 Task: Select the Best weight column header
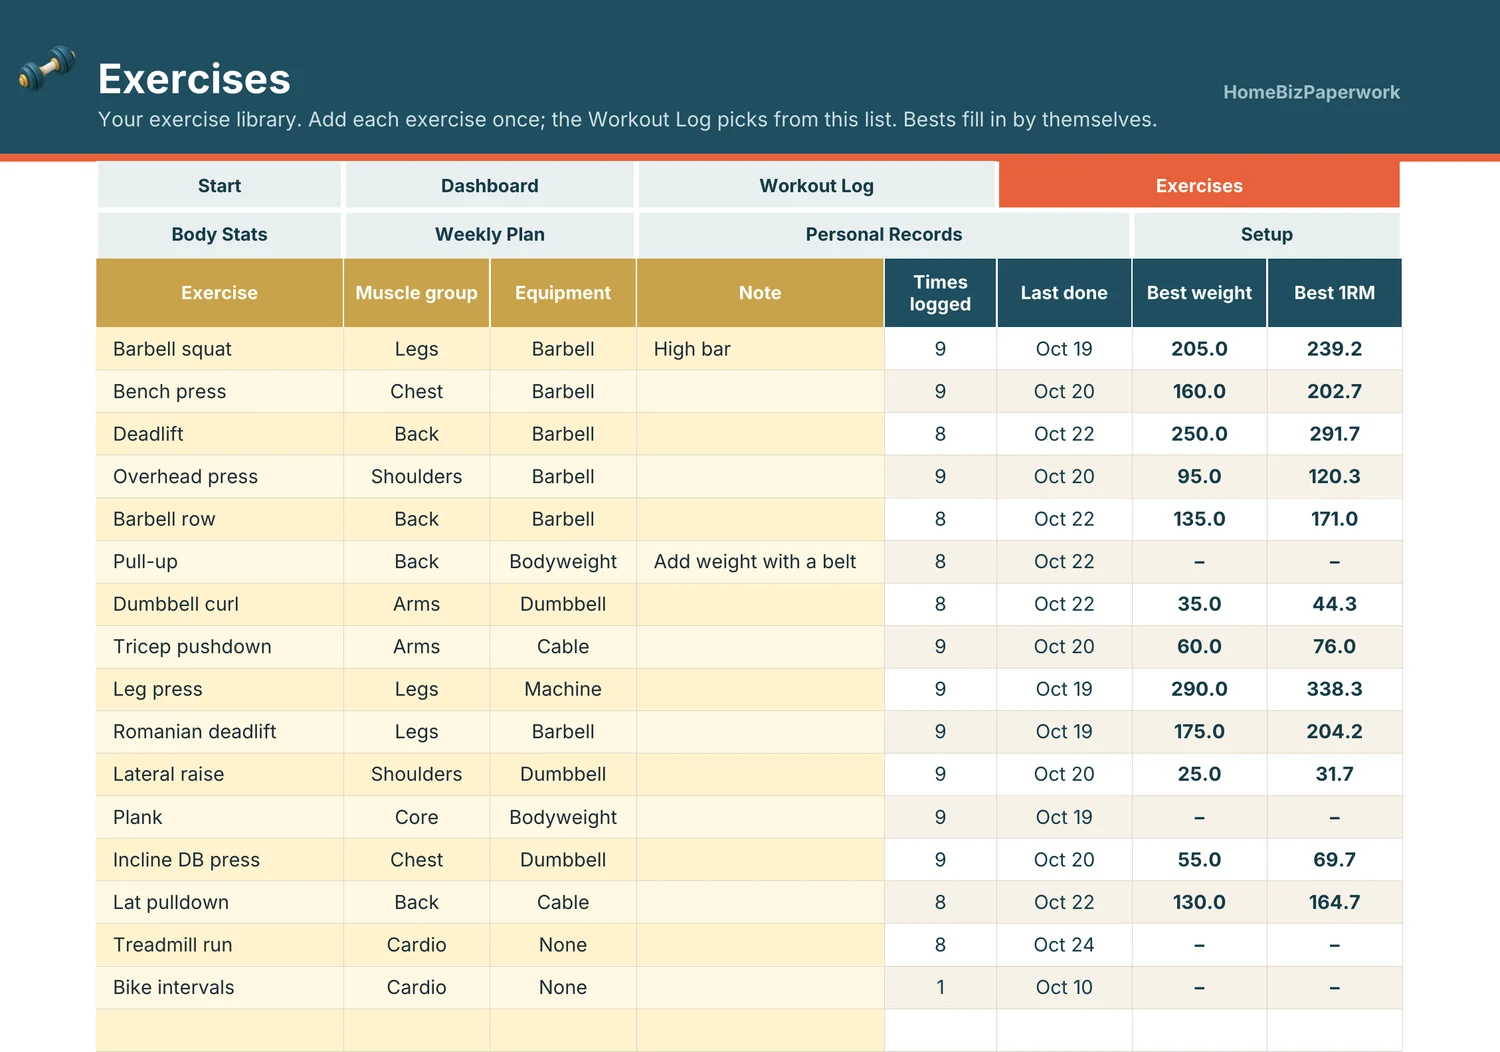click(x=1199, y=293)
